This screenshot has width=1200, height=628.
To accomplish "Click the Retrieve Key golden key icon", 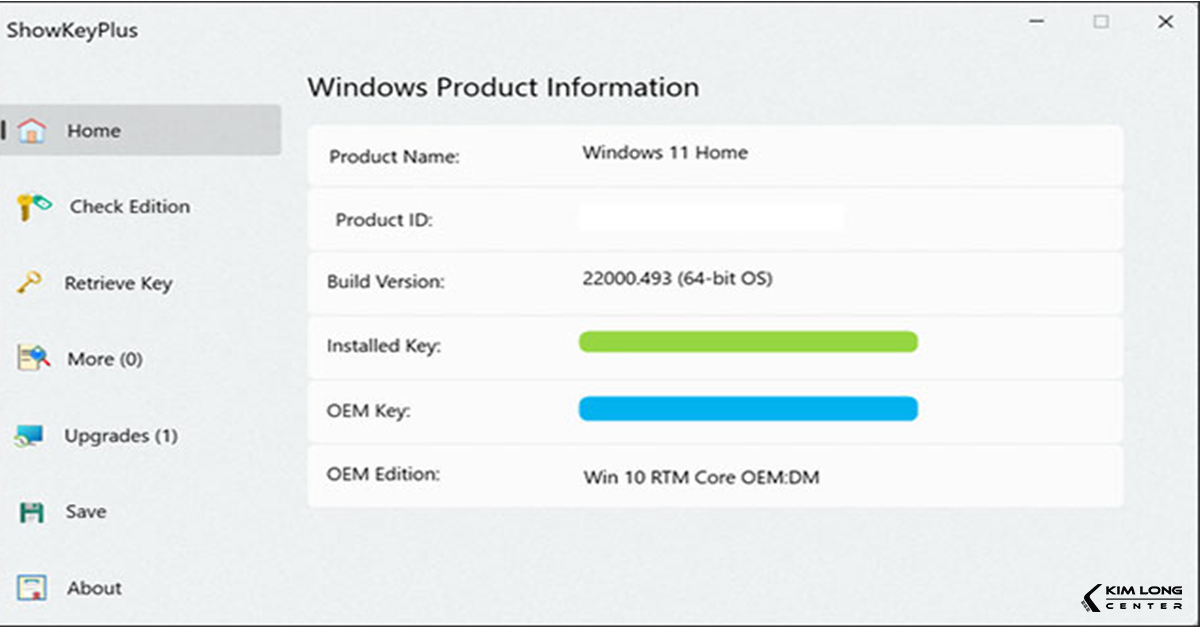I will click(33, 283).
